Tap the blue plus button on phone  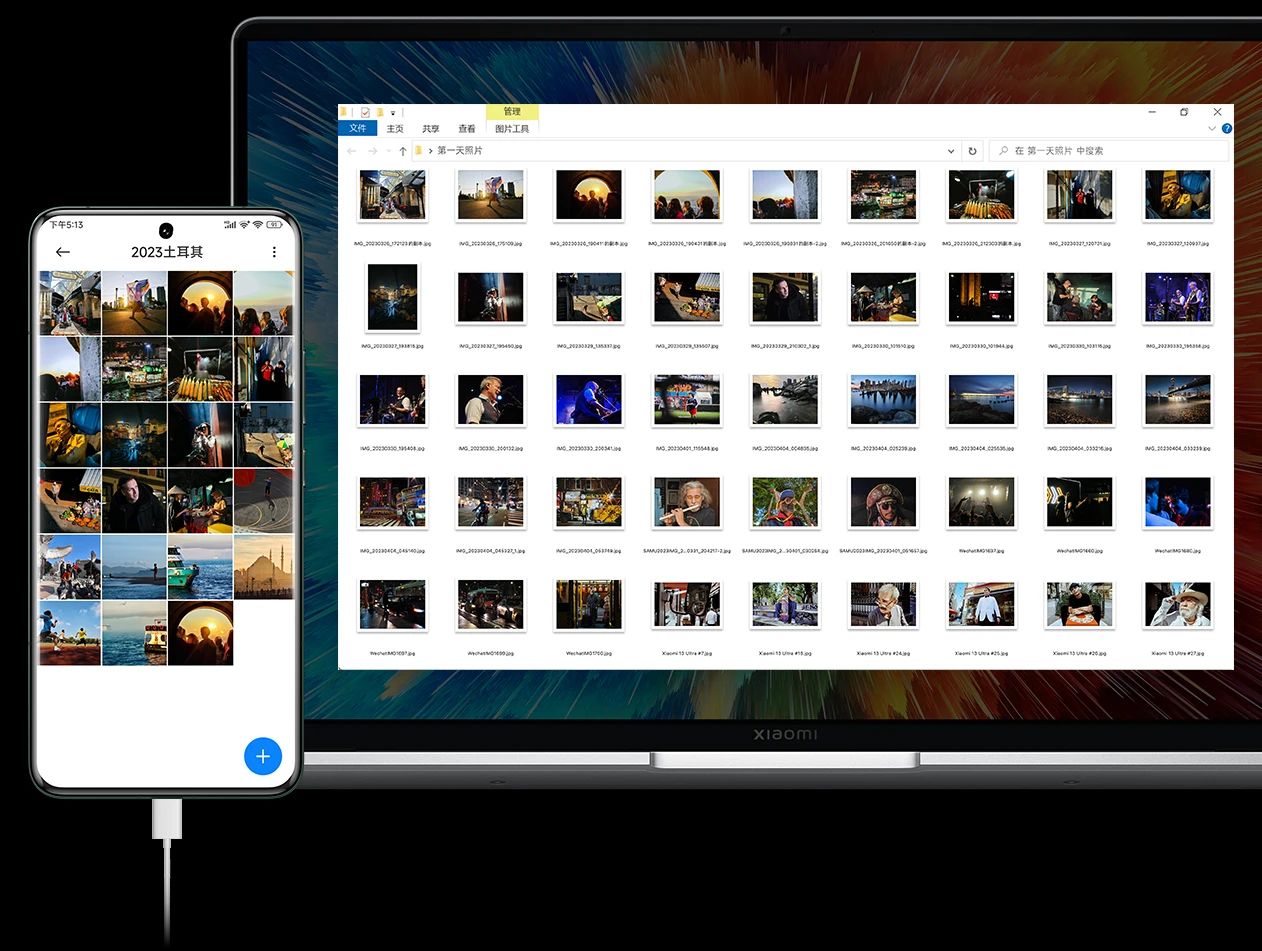pyautogui.click(x=263, y=756)
